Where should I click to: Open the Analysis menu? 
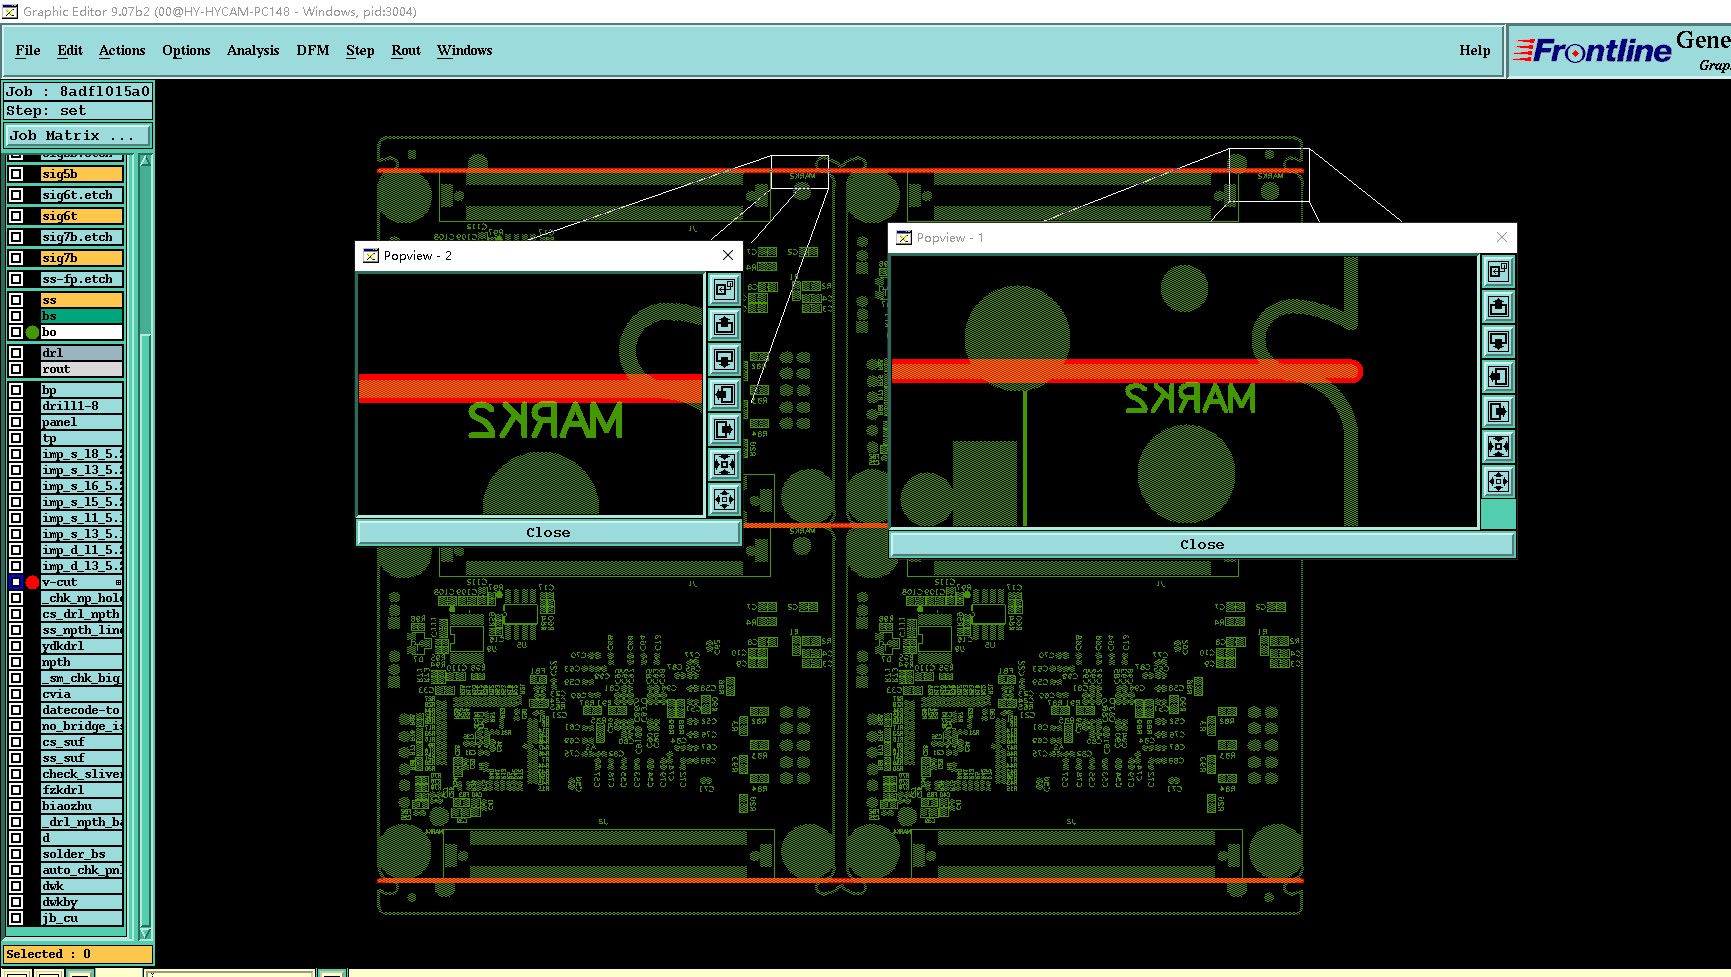pyautogui.click(x=253, y=50)
